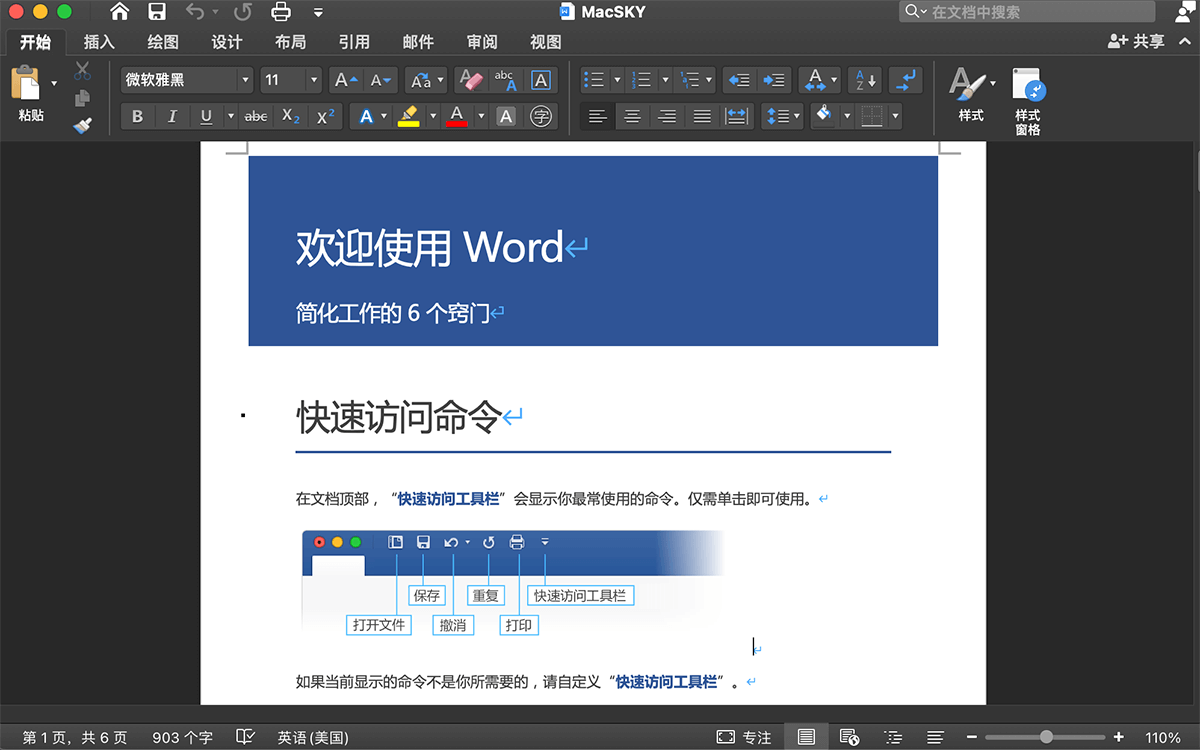Activate the Format Painter brush

[82, 125]
